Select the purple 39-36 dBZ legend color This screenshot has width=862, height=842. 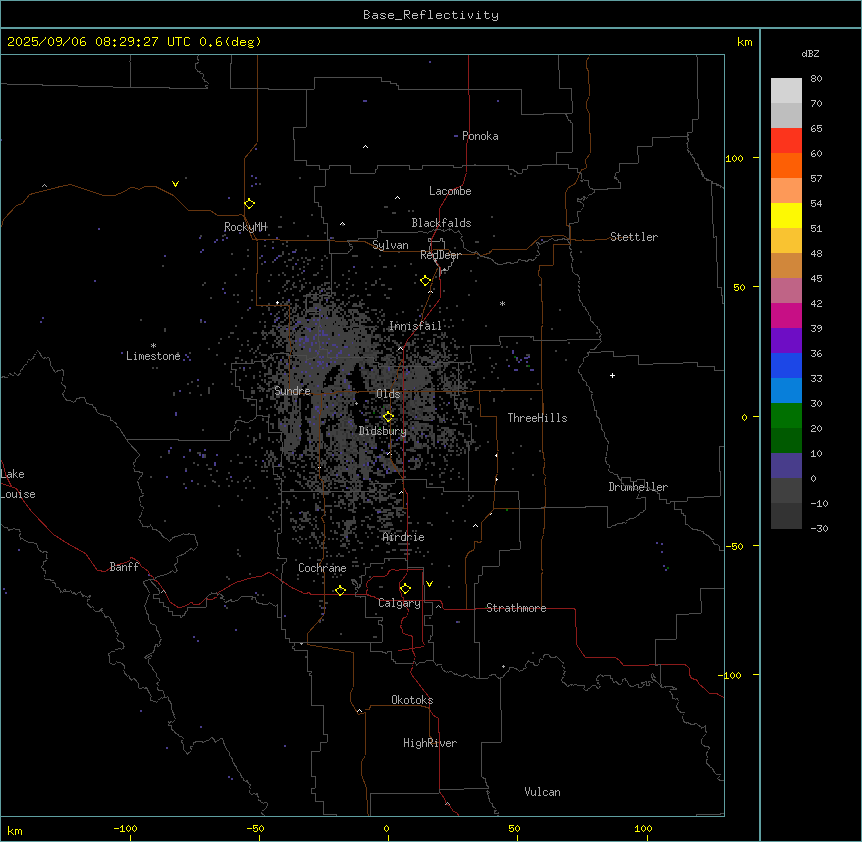coord(786,340)
